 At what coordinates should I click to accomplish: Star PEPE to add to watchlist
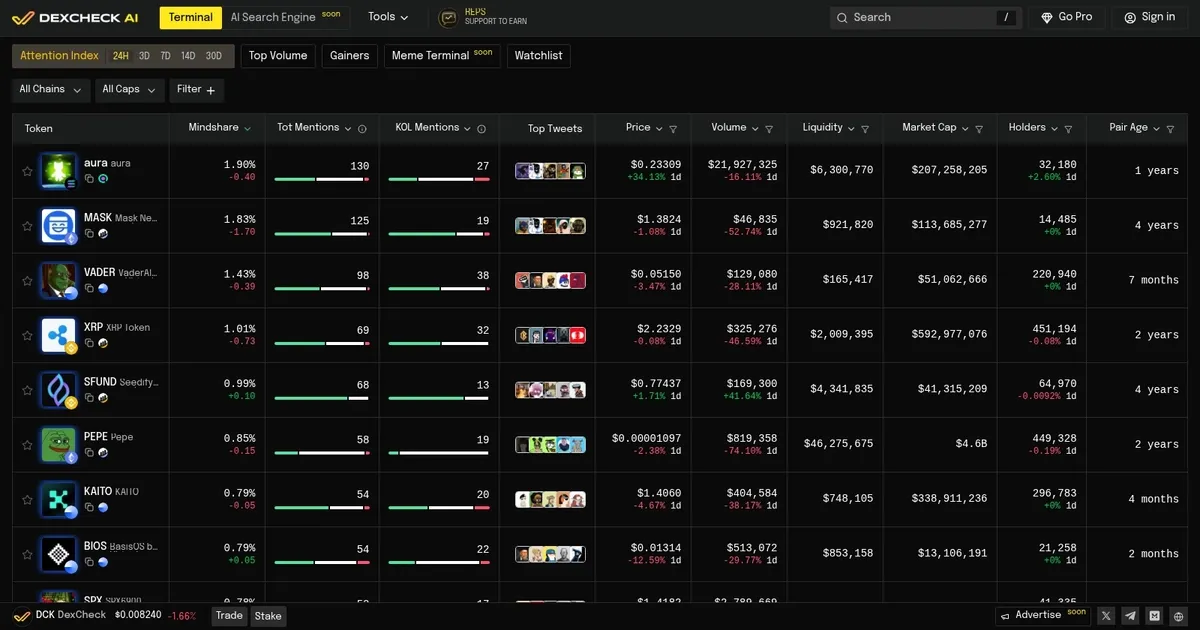(x=27, y=445)
